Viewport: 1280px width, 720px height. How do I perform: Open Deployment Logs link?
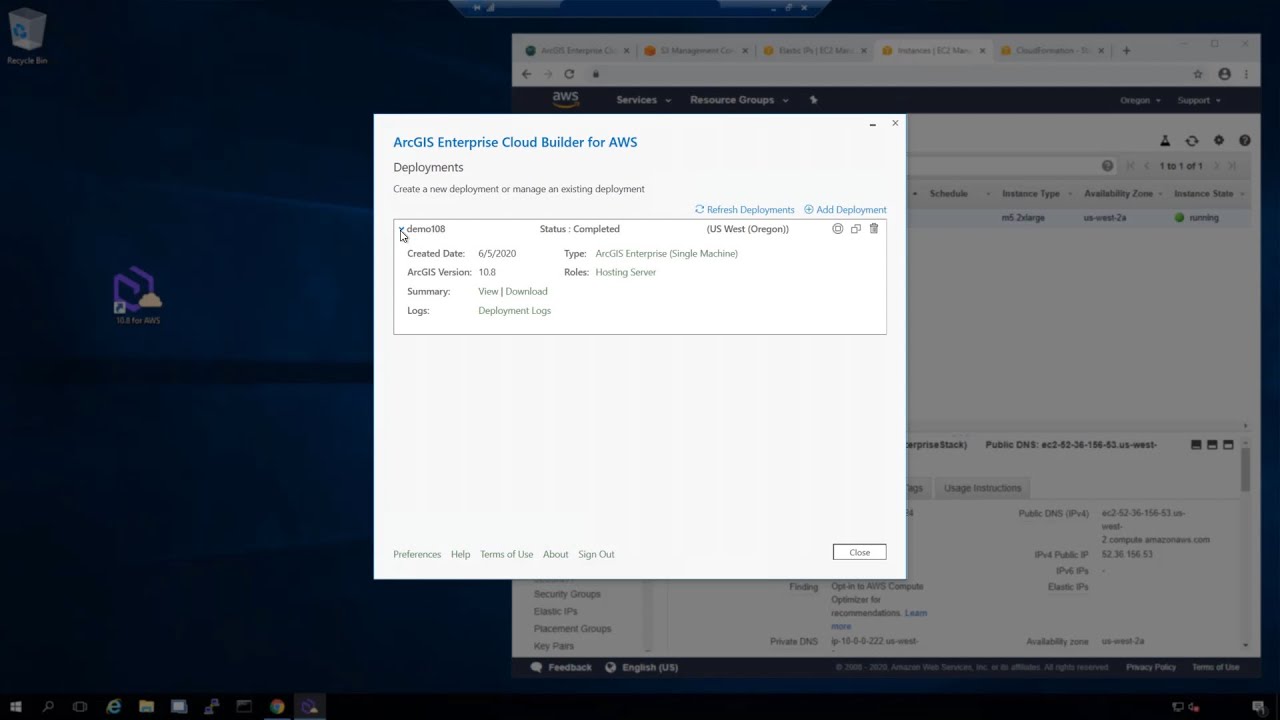[x=514, y=311]
